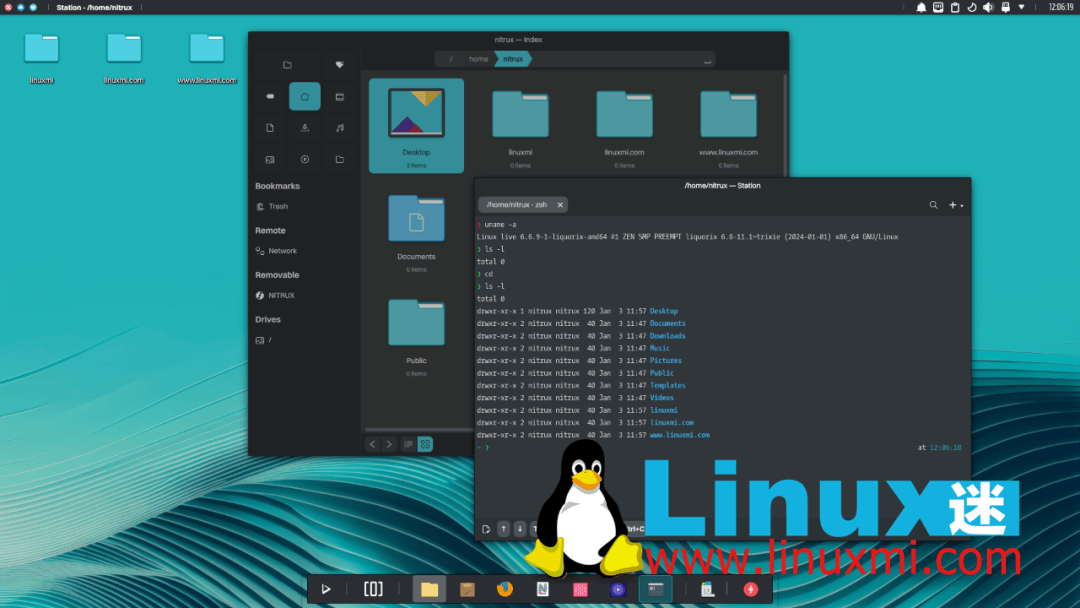Select the Desktop folder in Index
The width and height of the screenshot is (1080, 608).
point(416,125)
